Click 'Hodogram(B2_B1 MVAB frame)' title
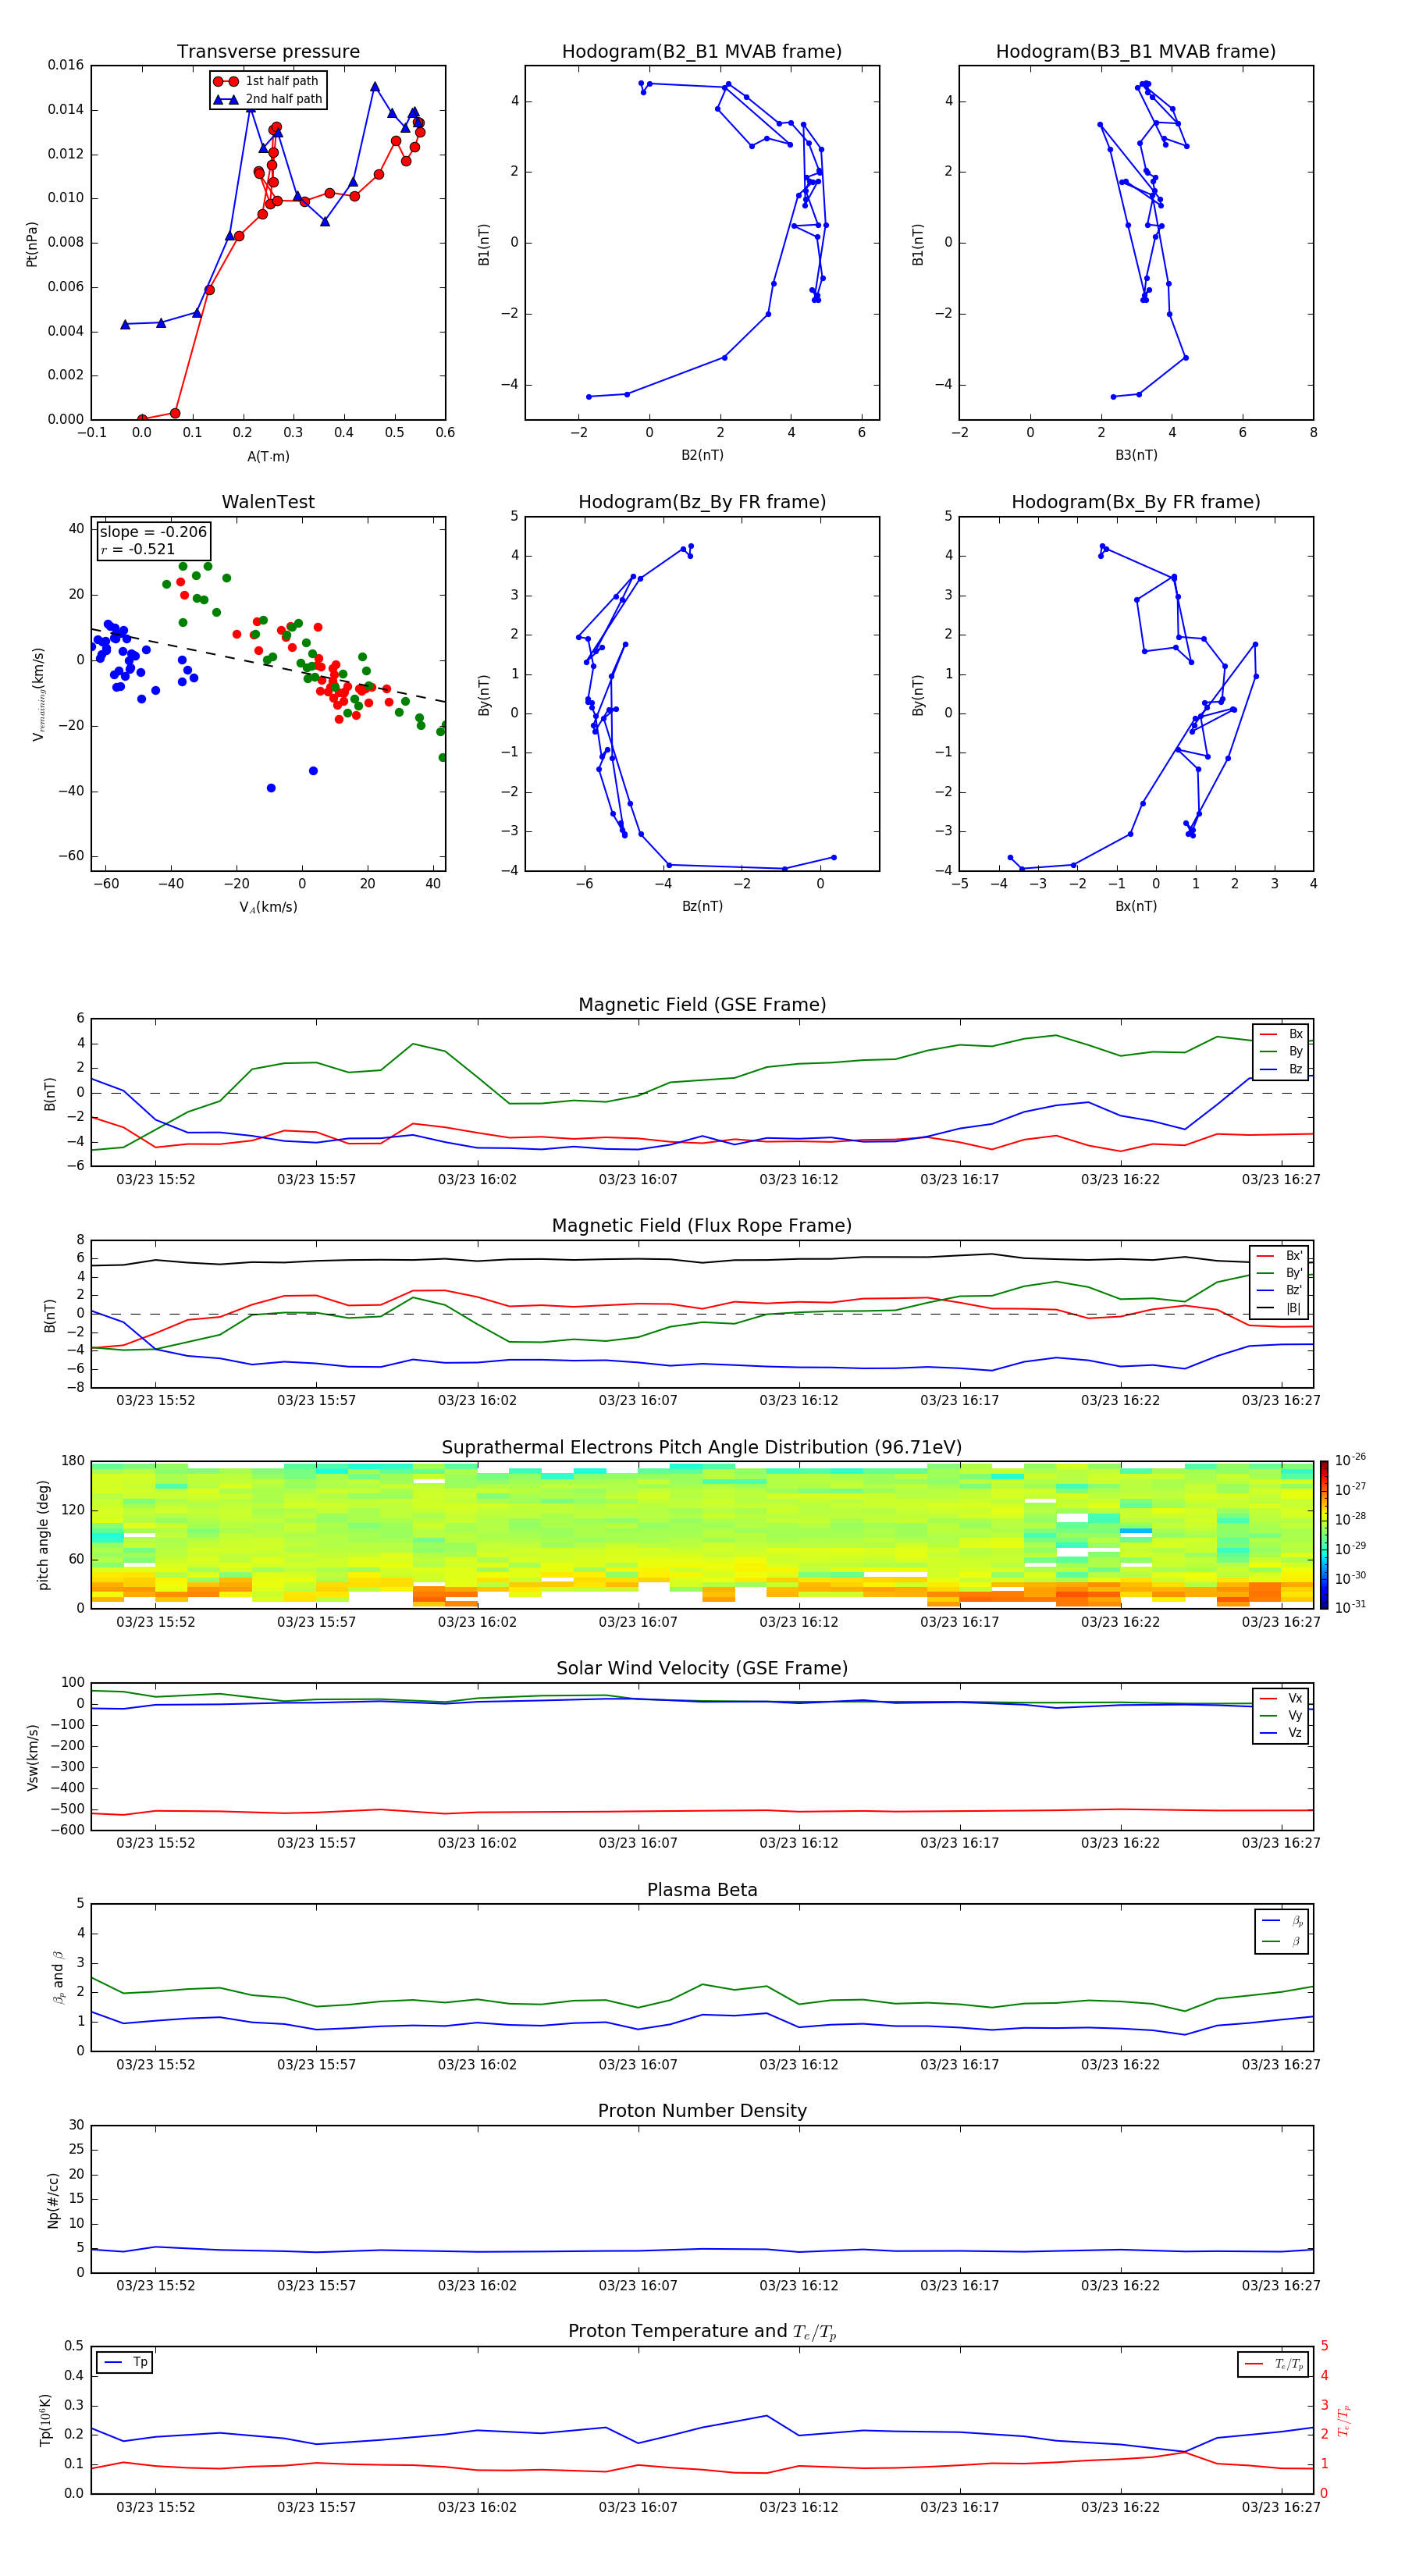 [x=702, y=52]
